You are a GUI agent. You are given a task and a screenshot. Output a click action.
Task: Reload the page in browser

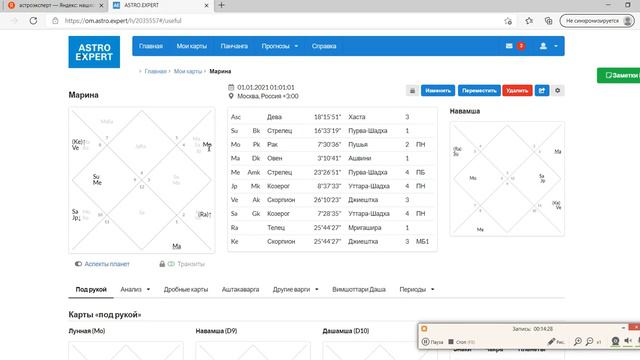(x=33, y=21)
